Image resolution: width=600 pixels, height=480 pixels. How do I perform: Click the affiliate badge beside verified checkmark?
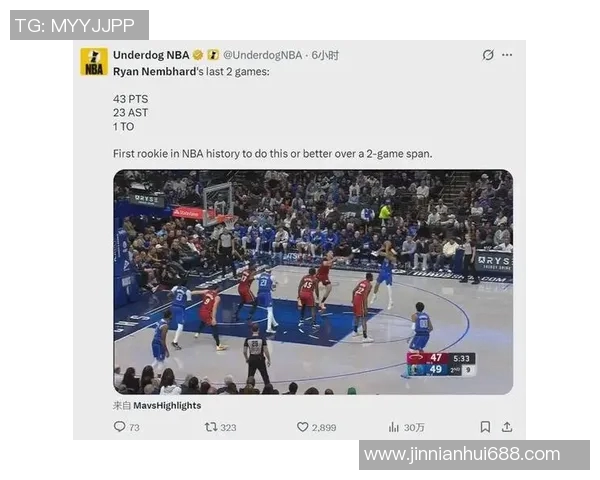pyautogui.click(x=213, y=55)
